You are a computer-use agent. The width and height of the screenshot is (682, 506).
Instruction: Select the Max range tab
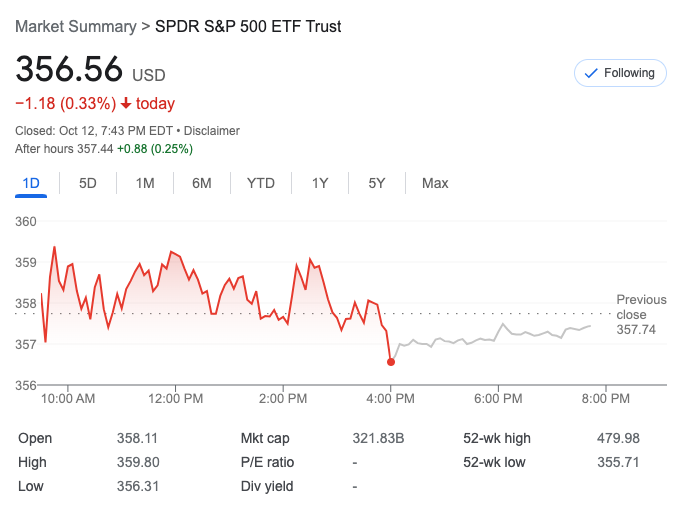coord(435,183)
